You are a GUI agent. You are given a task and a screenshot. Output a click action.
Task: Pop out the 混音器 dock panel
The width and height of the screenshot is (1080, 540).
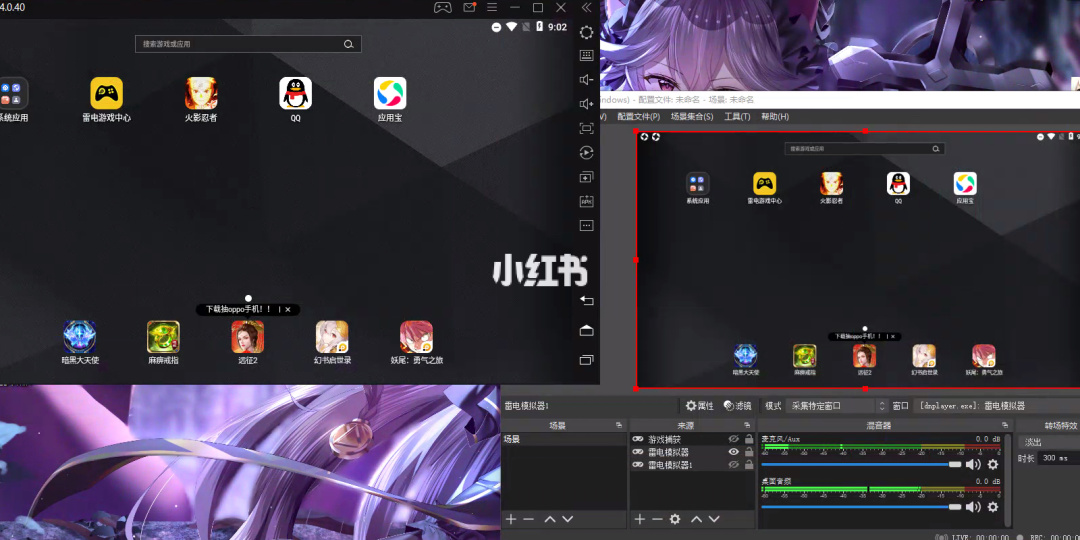tap(1006, 426)
